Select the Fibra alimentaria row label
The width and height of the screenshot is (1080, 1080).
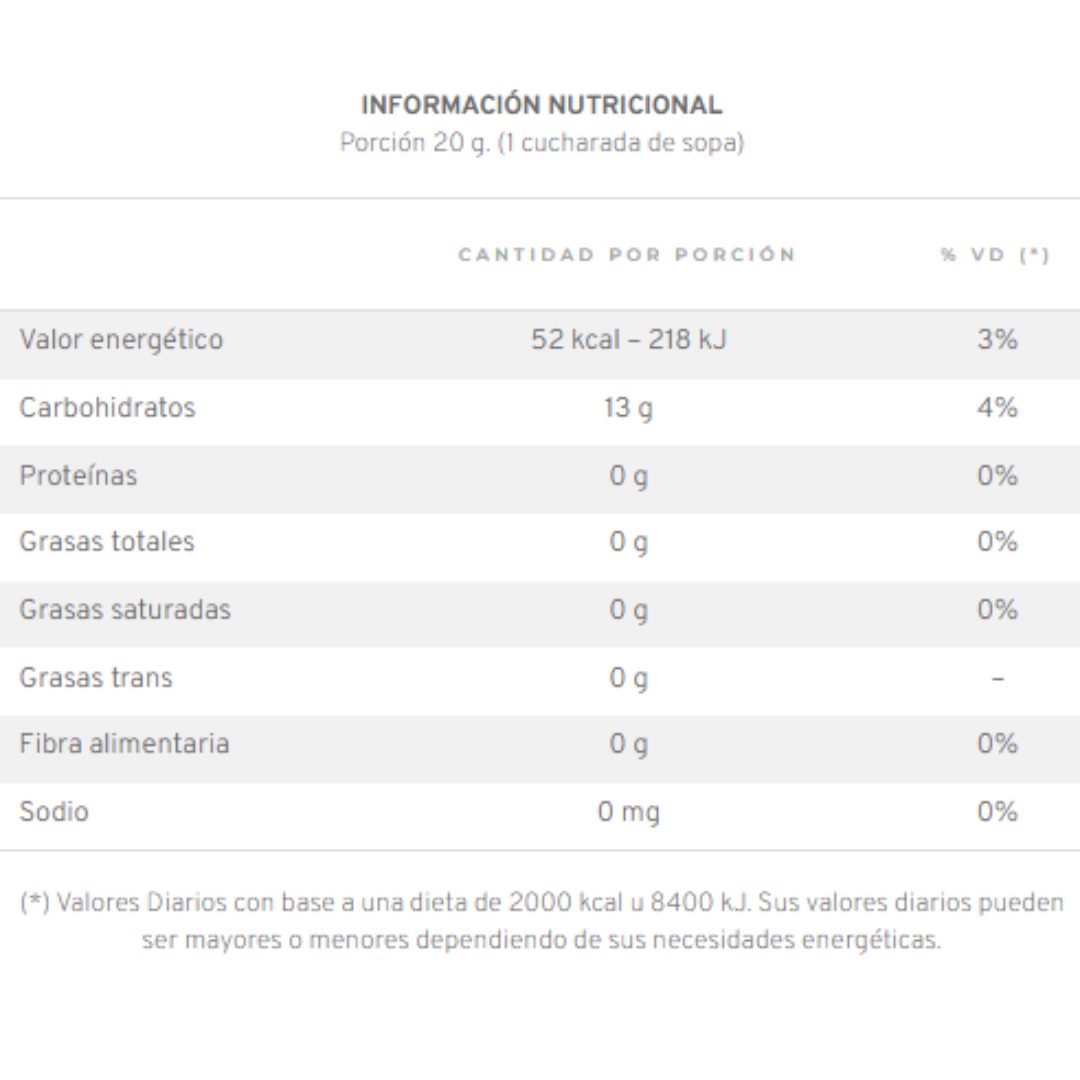(124, 744)
